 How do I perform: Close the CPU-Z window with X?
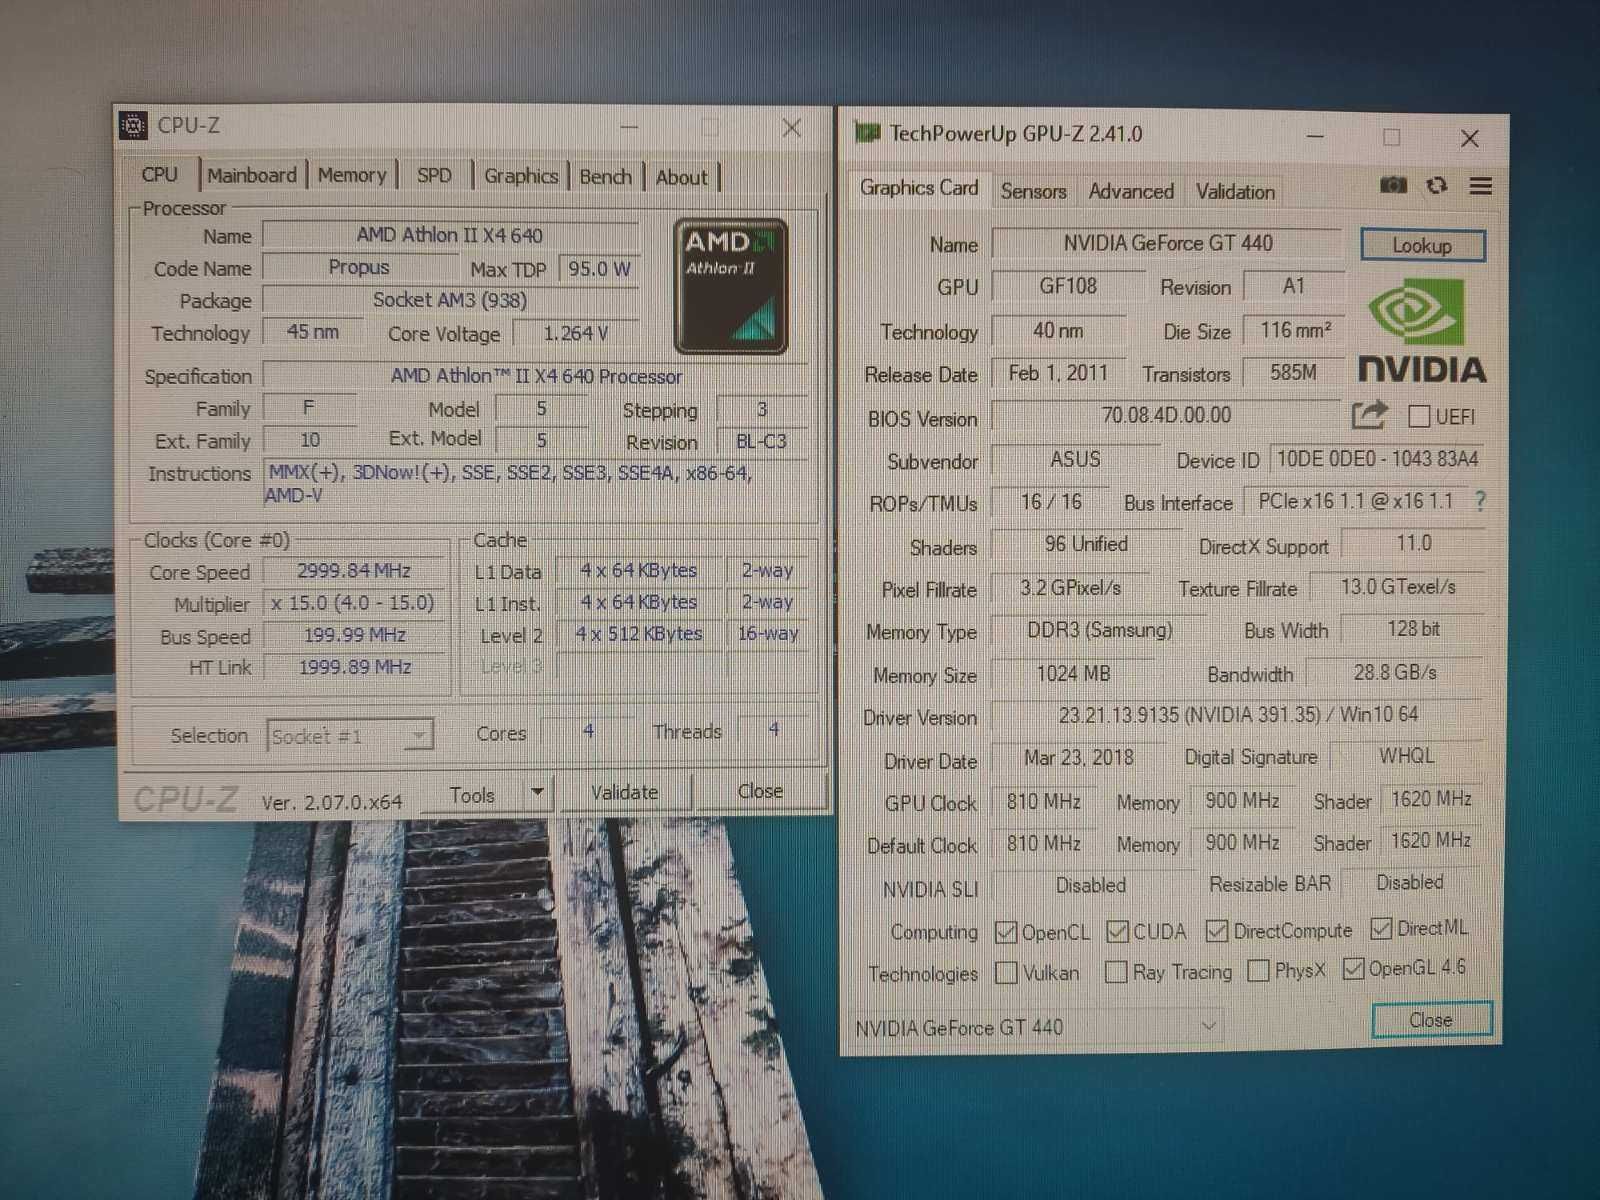point(792,128)
